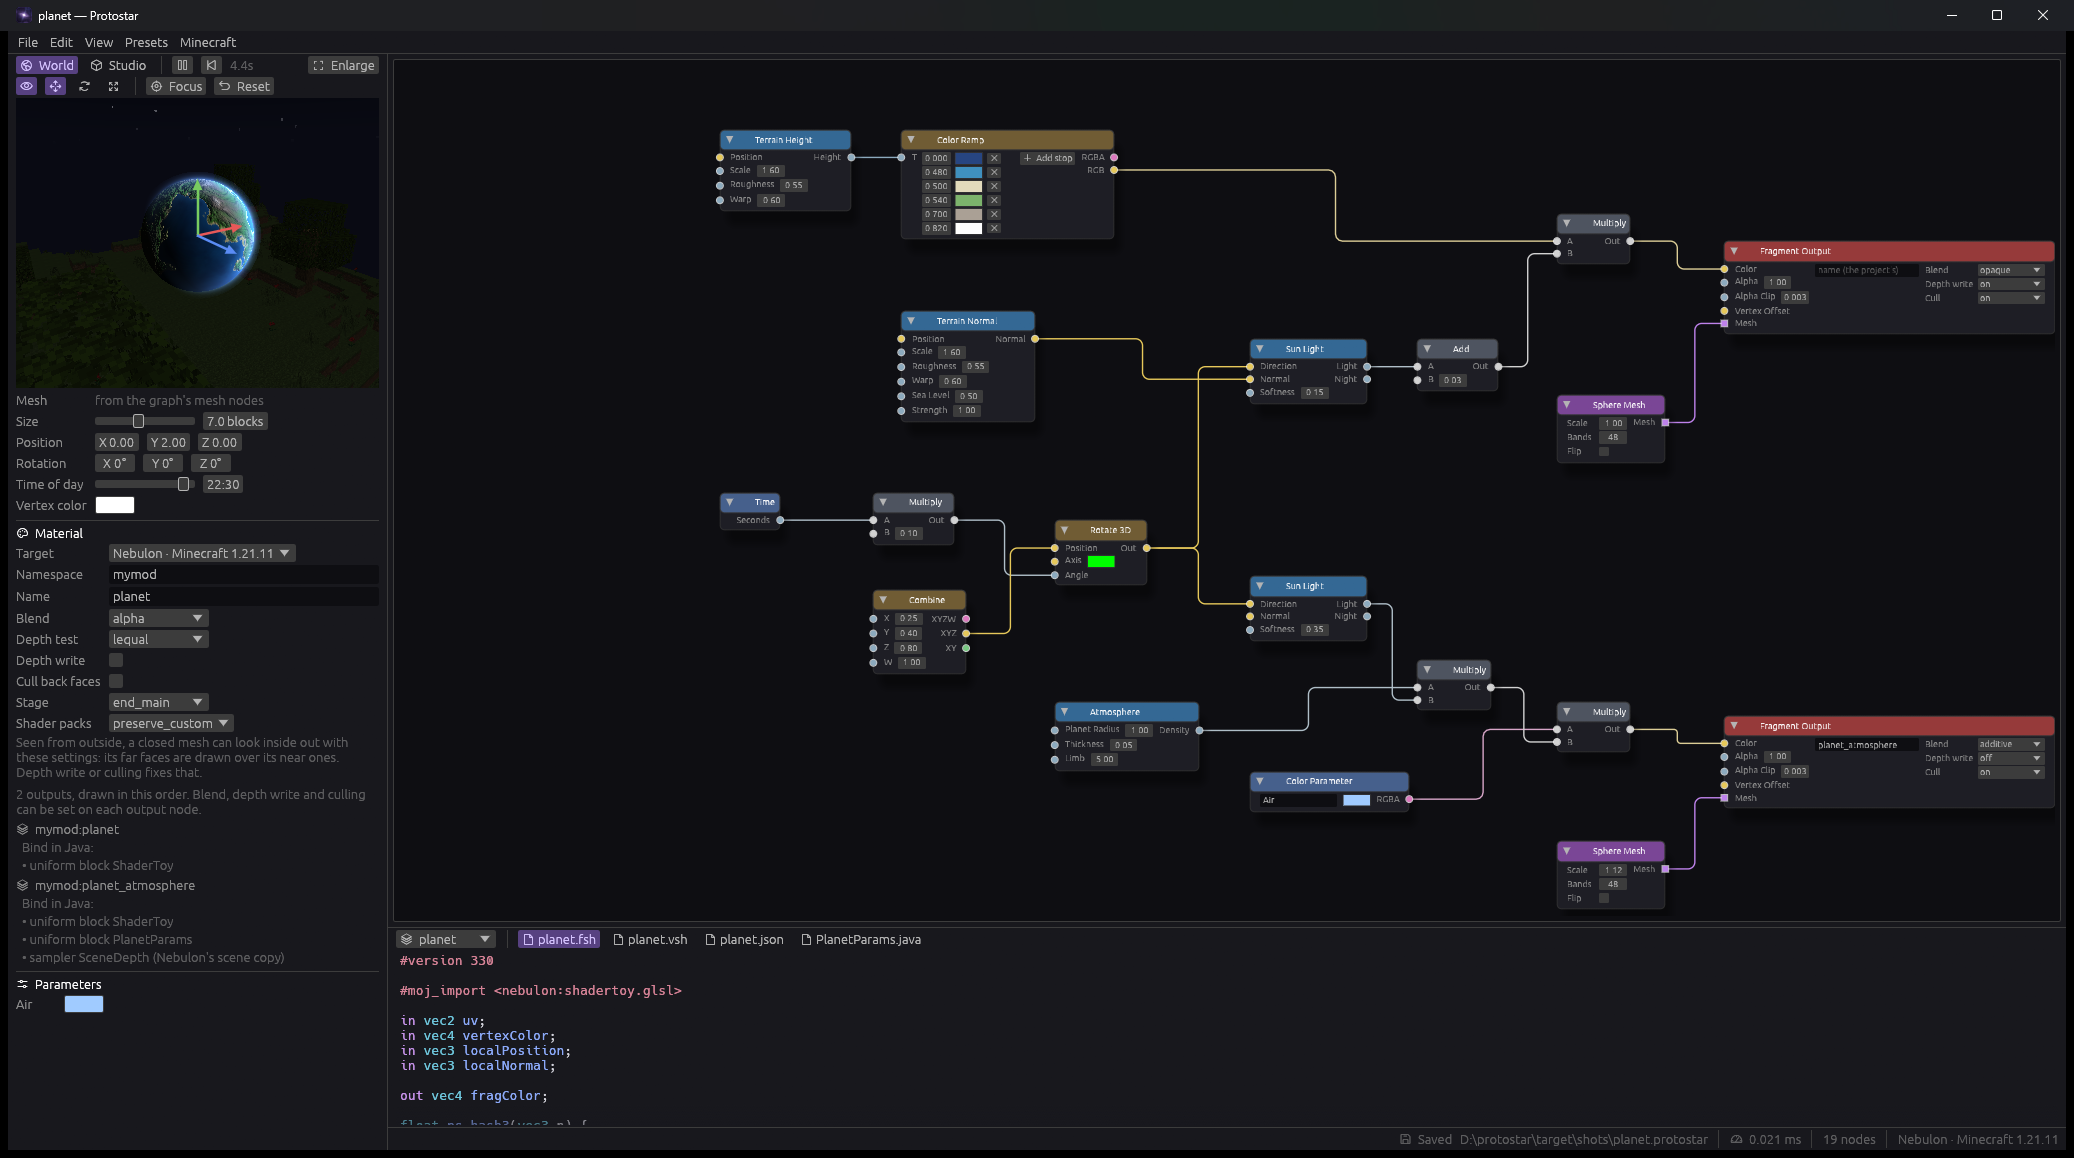The height and width of the screenshot is (1158, 2074).
Task: Select the rotate gizmo tool
Action: [x=85, y=86]
